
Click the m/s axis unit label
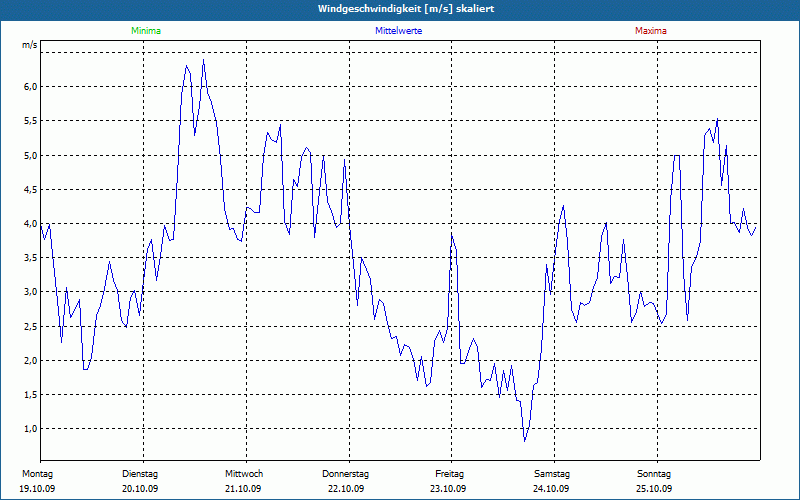pyautogui.click(x=30, y=45)
